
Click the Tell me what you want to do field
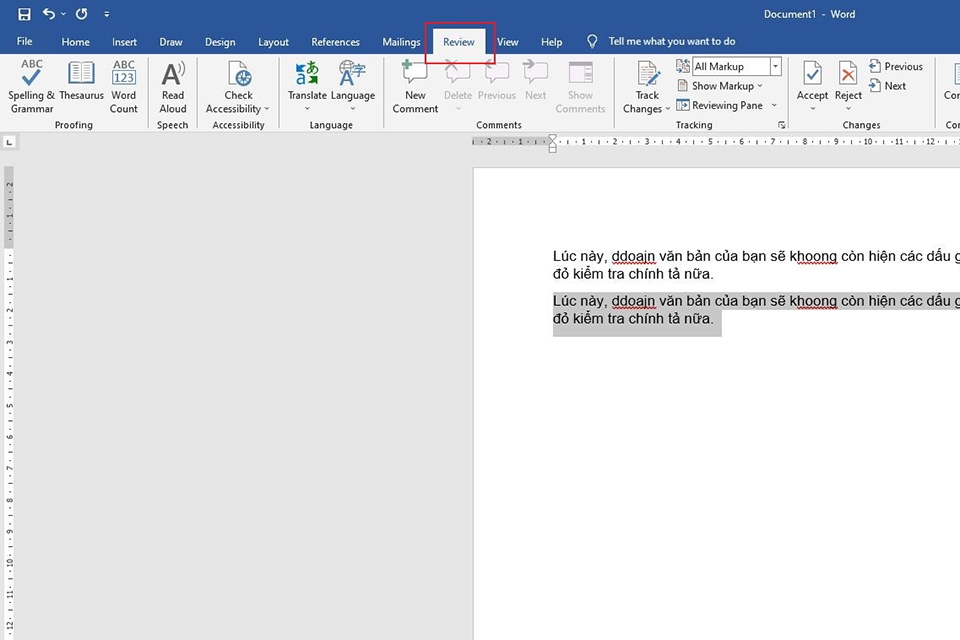click(672, 41)
